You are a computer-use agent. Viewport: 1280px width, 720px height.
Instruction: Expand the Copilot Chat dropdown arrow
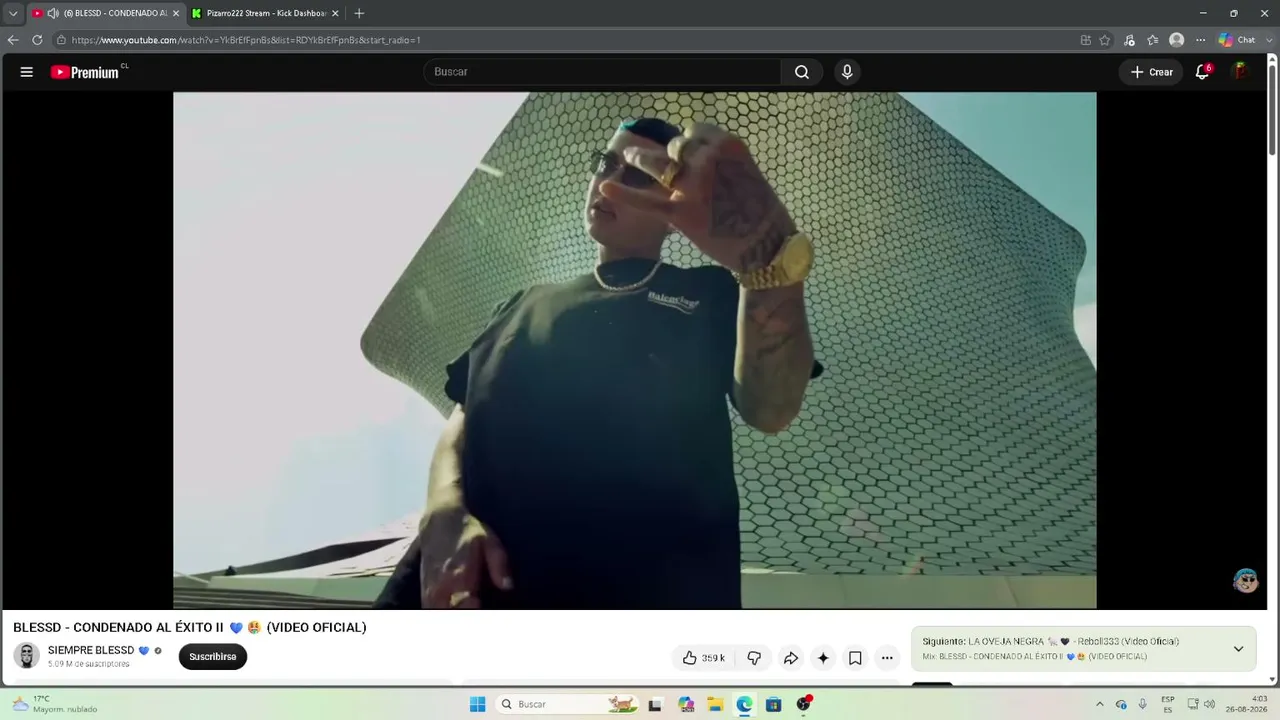click(x=1267, y=40)
